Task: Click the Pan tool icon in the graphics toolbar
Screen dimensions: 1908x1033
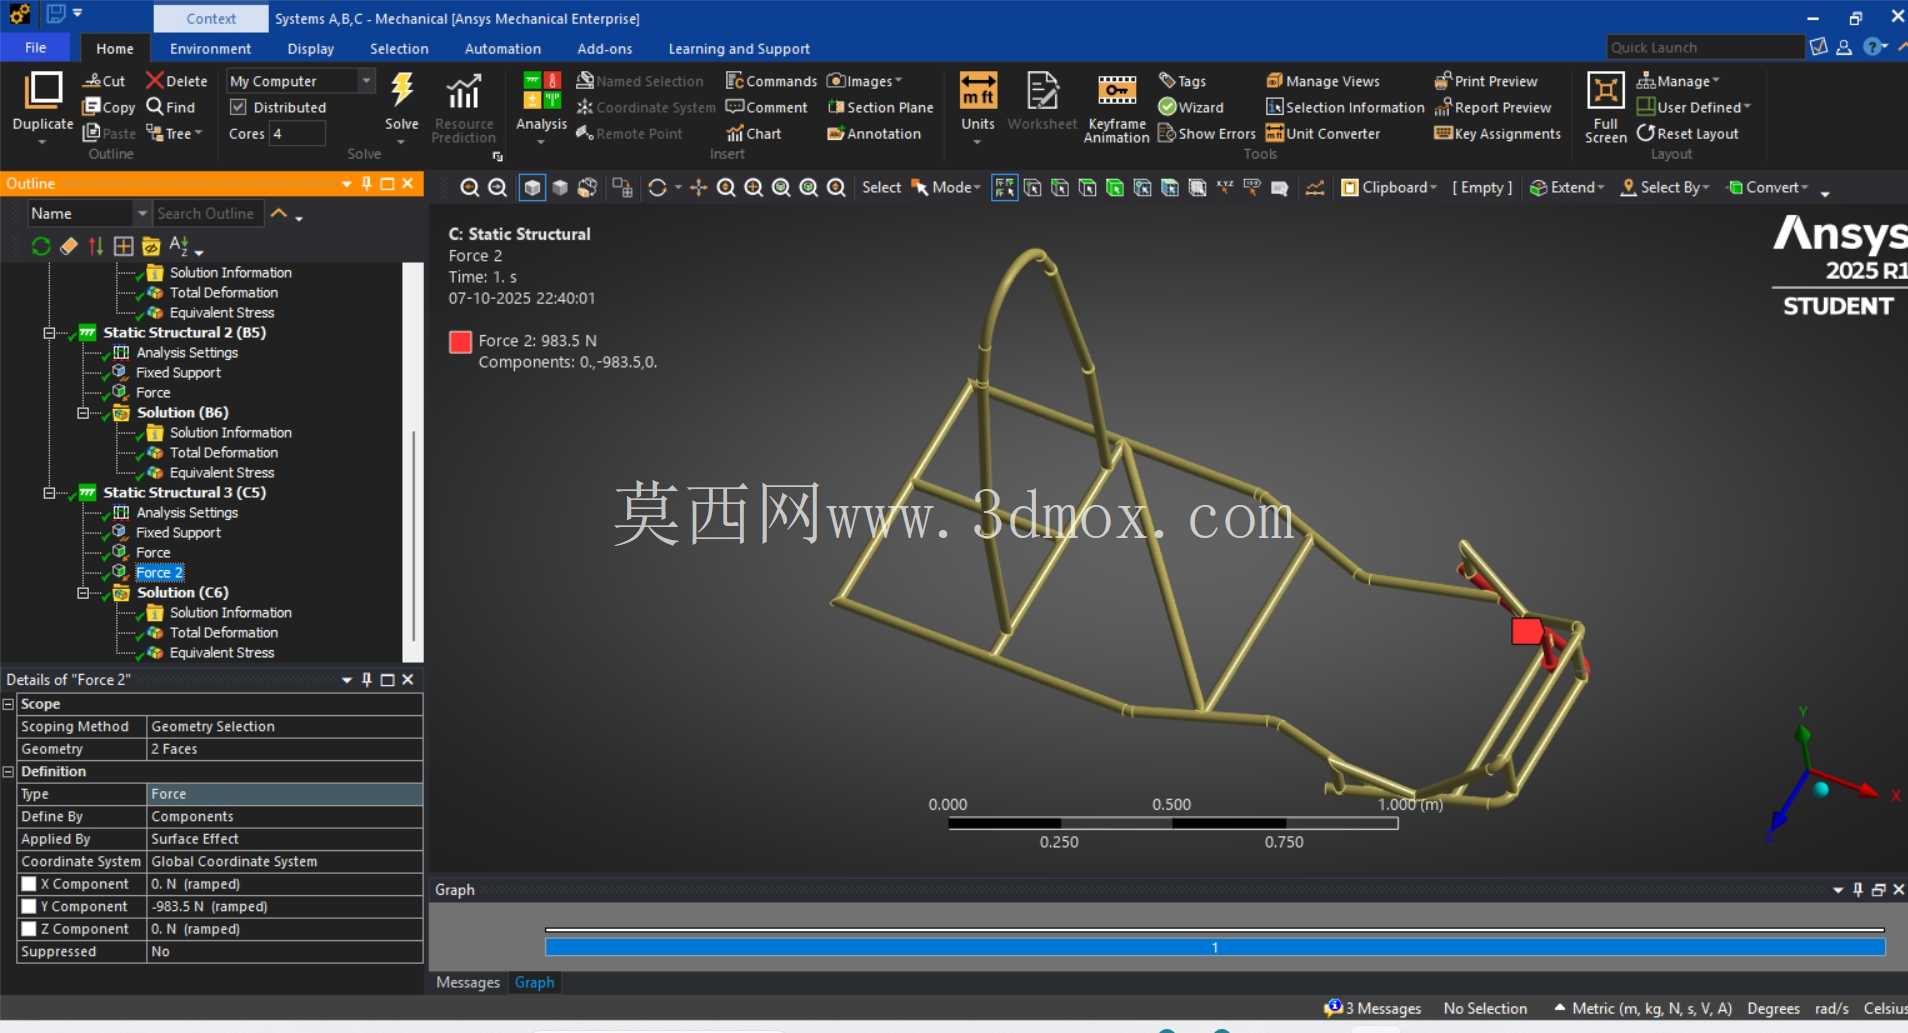Action: tap(698, 188)
